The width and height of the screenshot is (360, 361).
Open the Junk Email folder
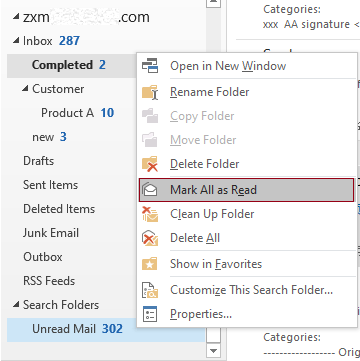pos(51,233)
